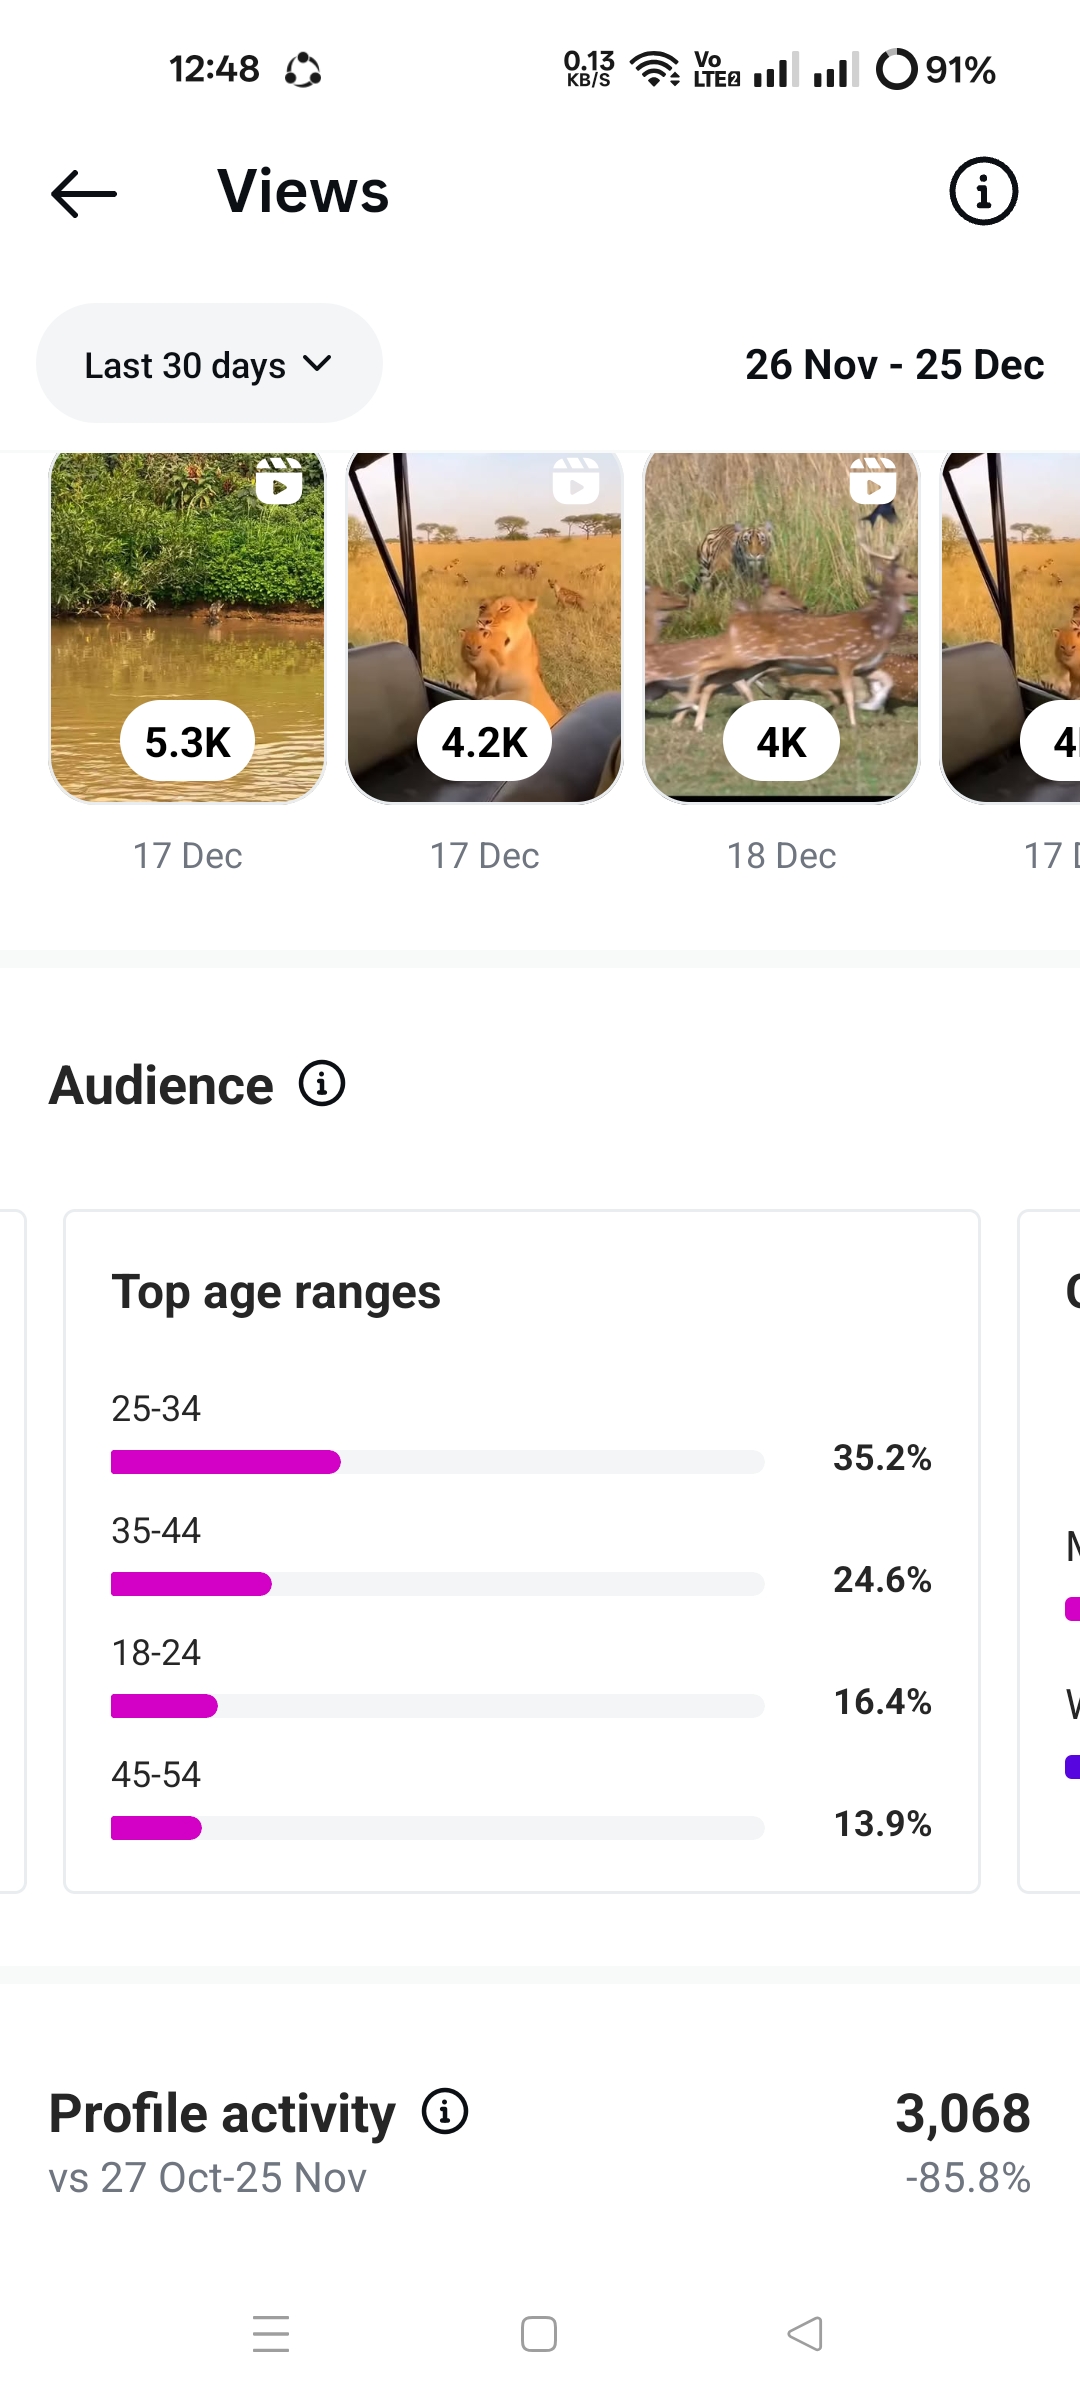Tap the 25-34 age range bar
The width and height of the screenshot is (1080, 2400).
(x=437, y=1462)
